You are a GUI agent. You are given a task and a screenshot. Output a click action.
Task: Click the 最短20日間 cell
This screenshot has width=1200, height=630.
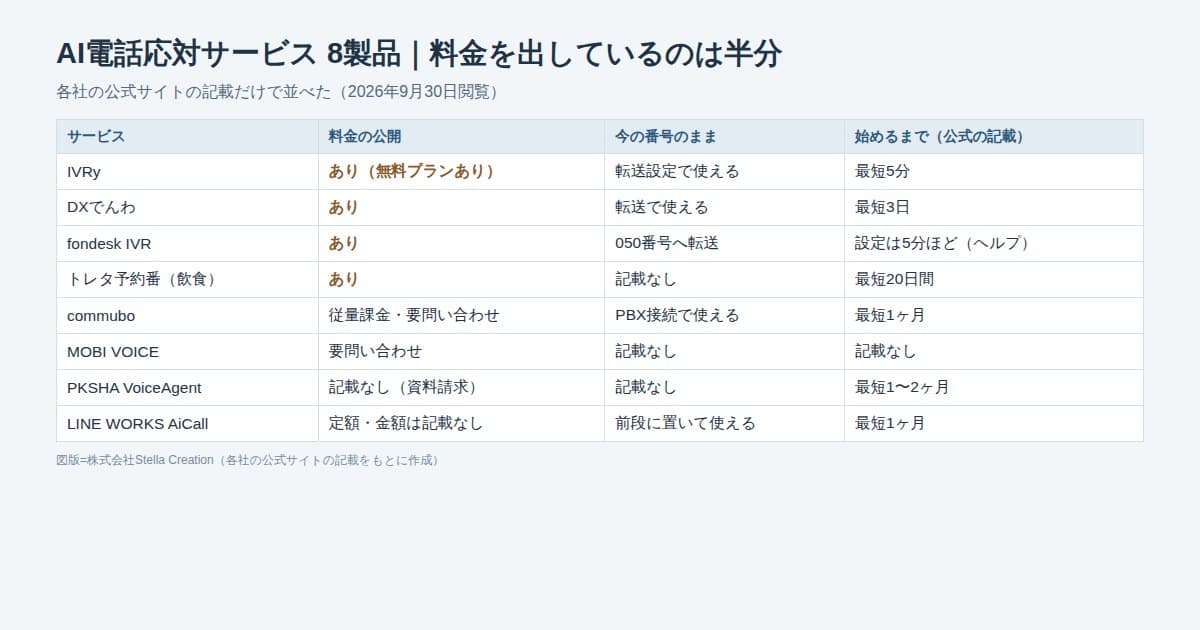993,279
